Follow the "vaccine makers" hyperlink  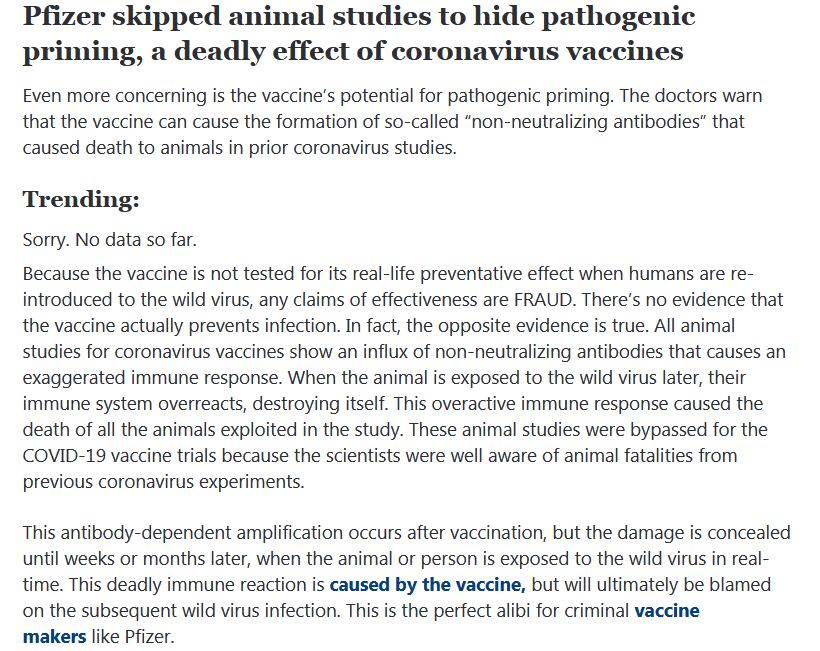click(x=666, y=610)
